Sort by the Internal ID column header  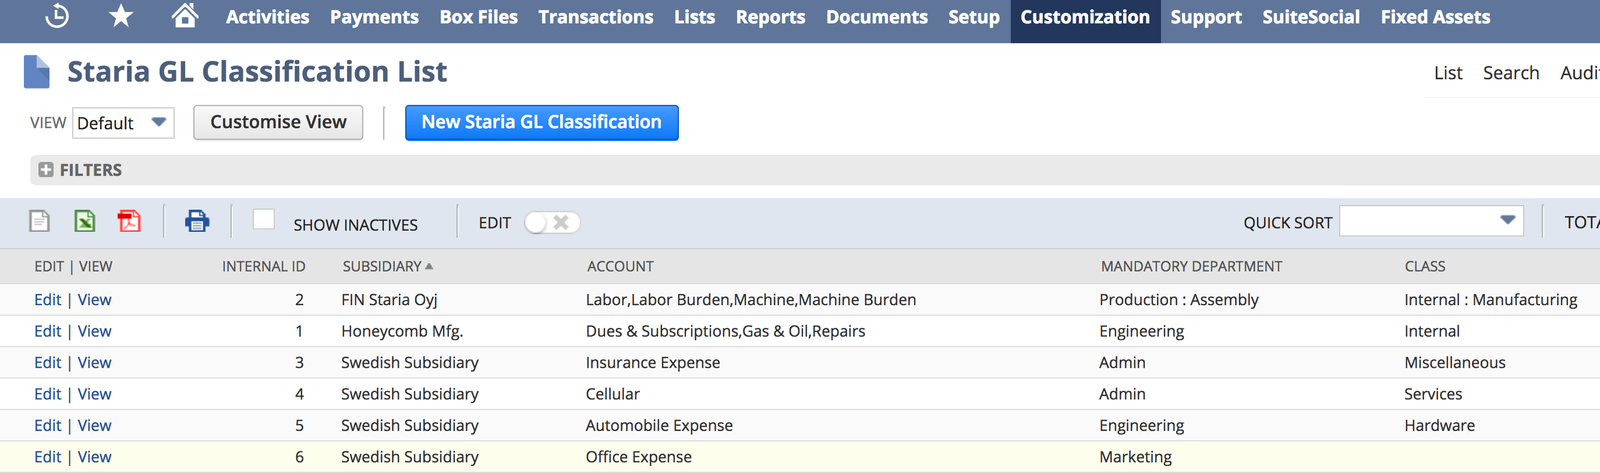coord(264,266)
